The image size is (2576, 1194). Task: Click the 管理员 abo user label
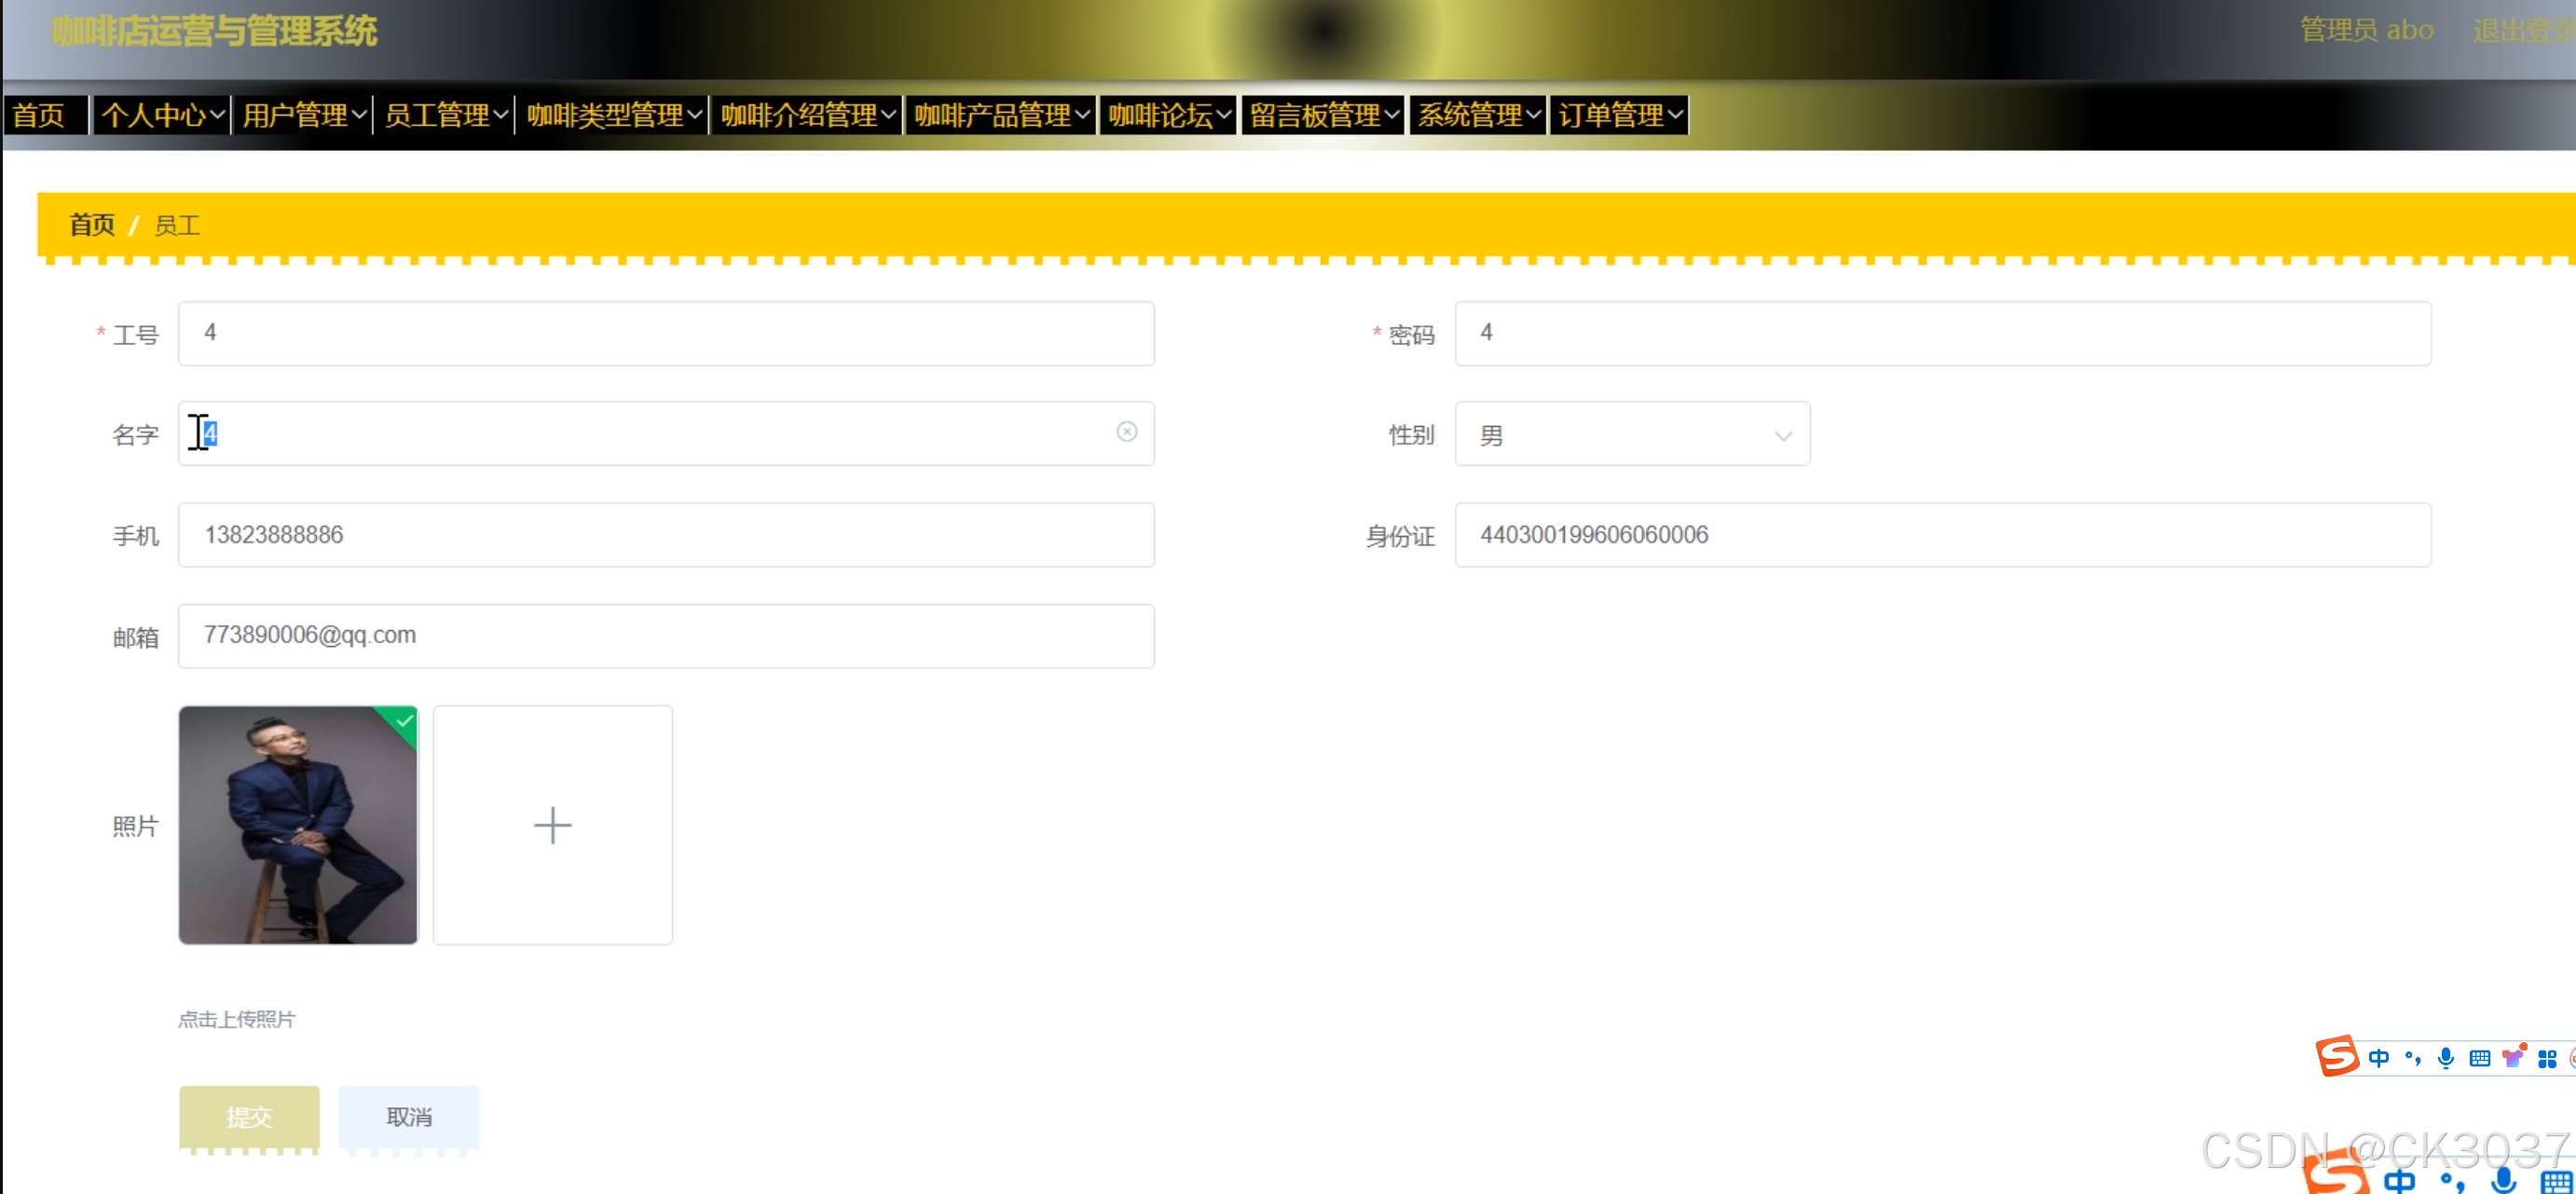coord(2366,31)
